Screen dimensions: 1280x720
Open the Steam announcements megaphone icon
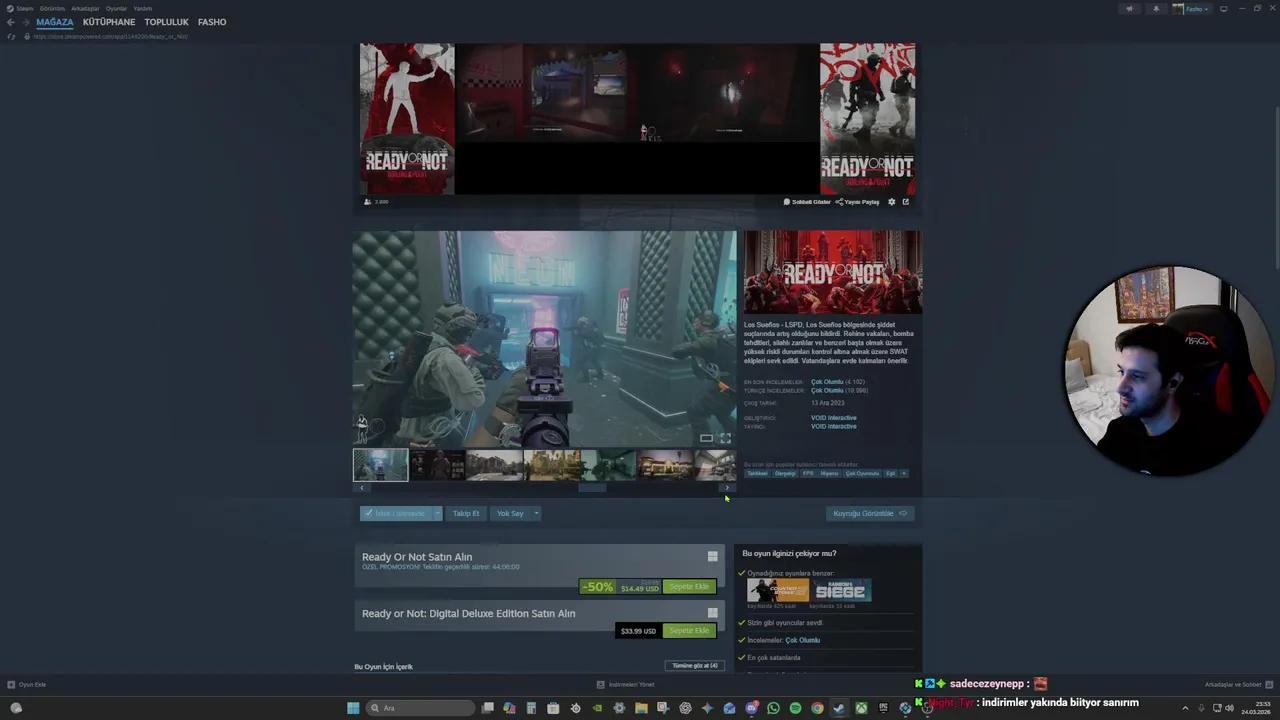(1130, 9)
